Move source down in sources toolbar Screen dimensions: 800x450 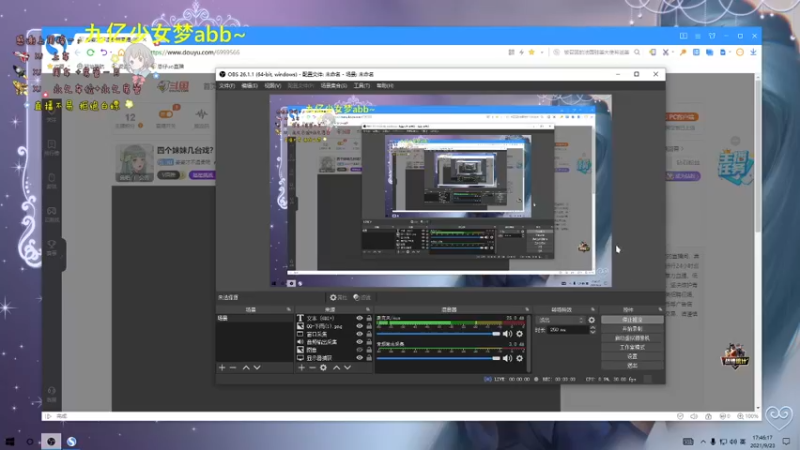(x=347, y=367)
